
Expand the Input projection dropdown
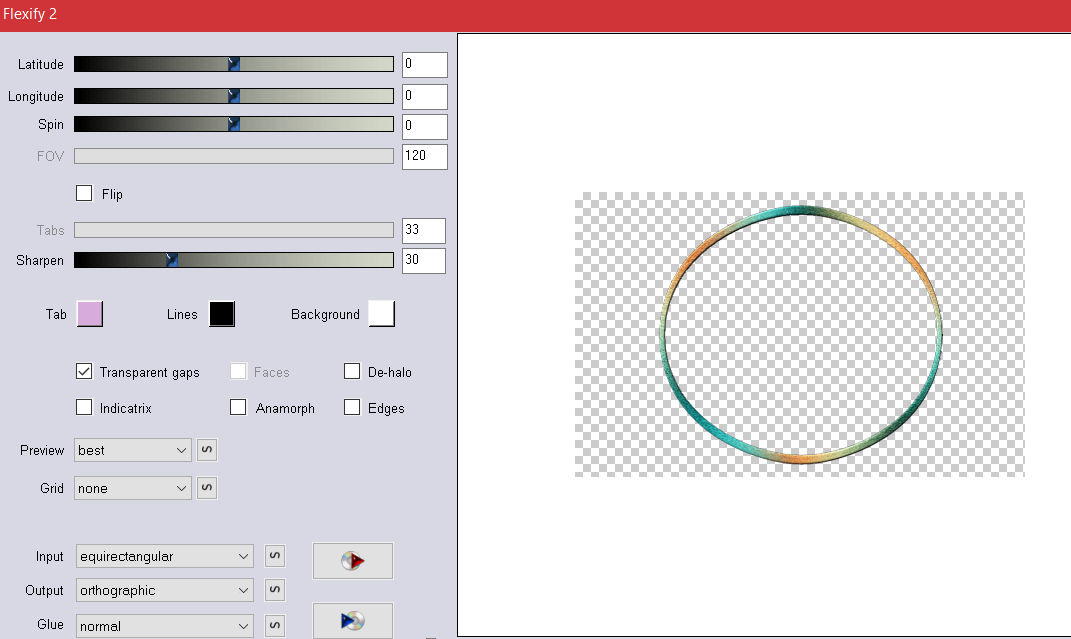click(x=165, y=556)
